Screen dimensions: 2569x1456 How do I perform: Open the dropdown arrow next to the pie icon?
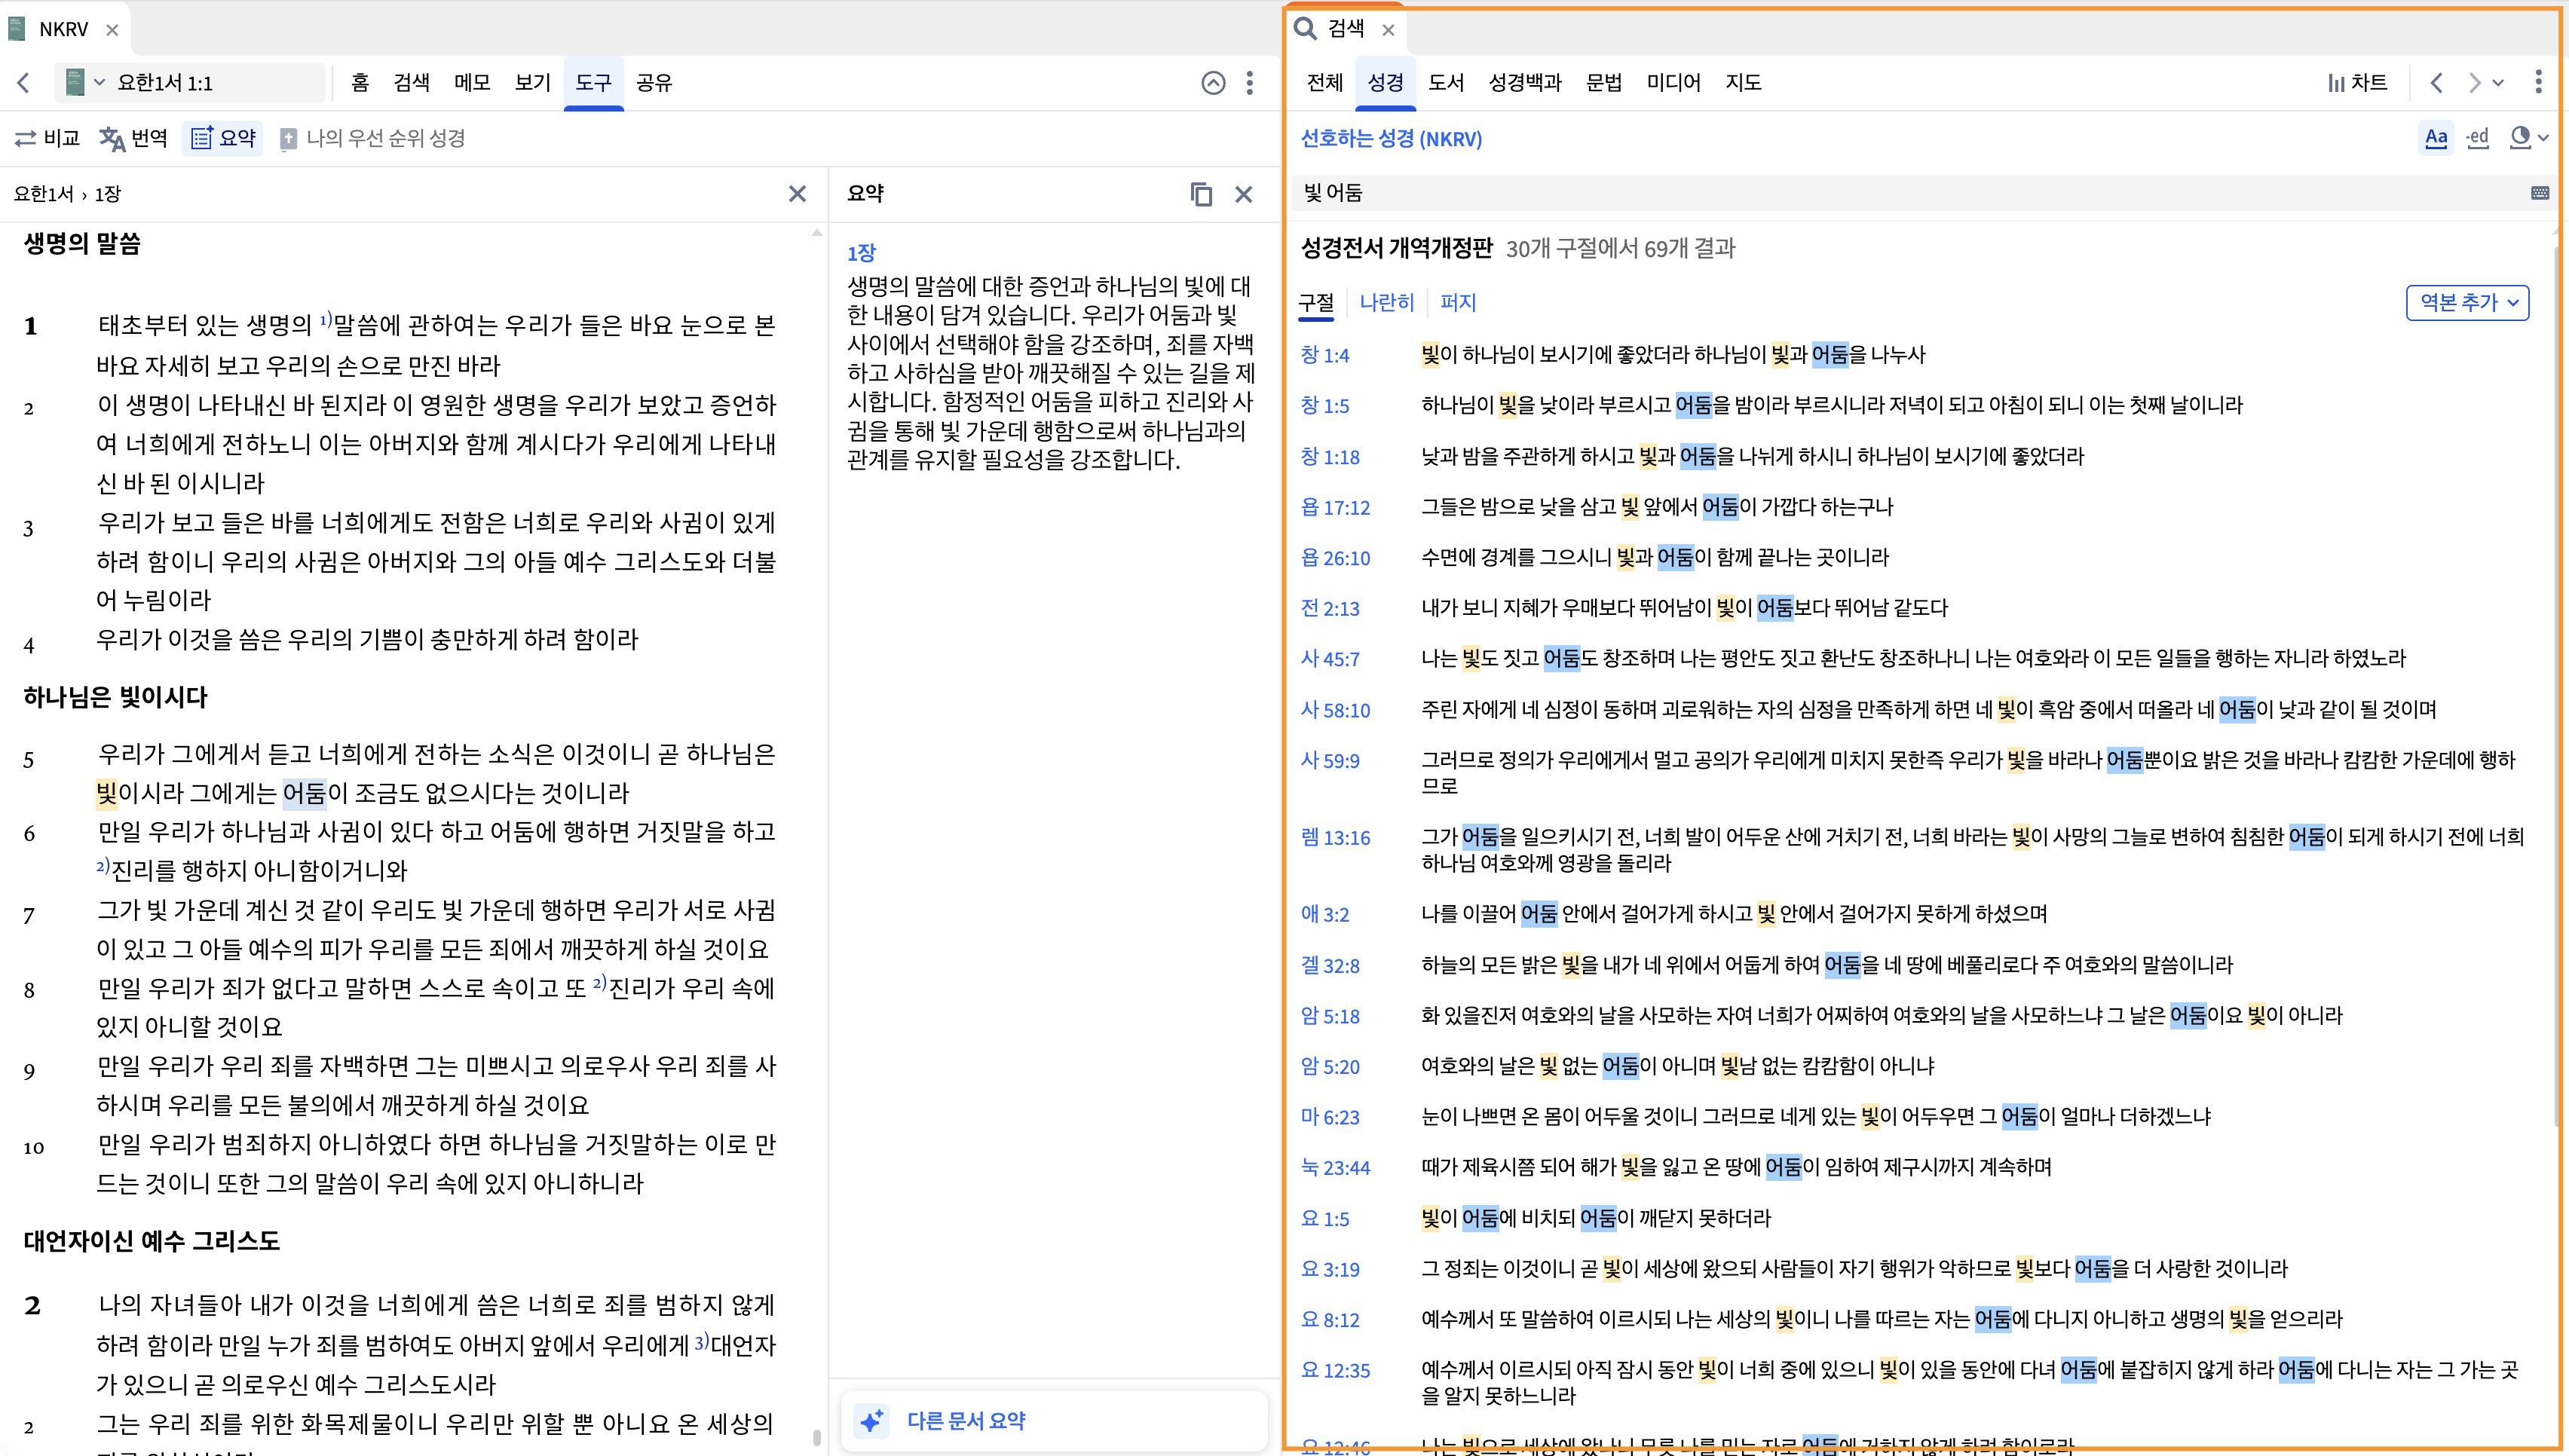tap(2544, 138)
